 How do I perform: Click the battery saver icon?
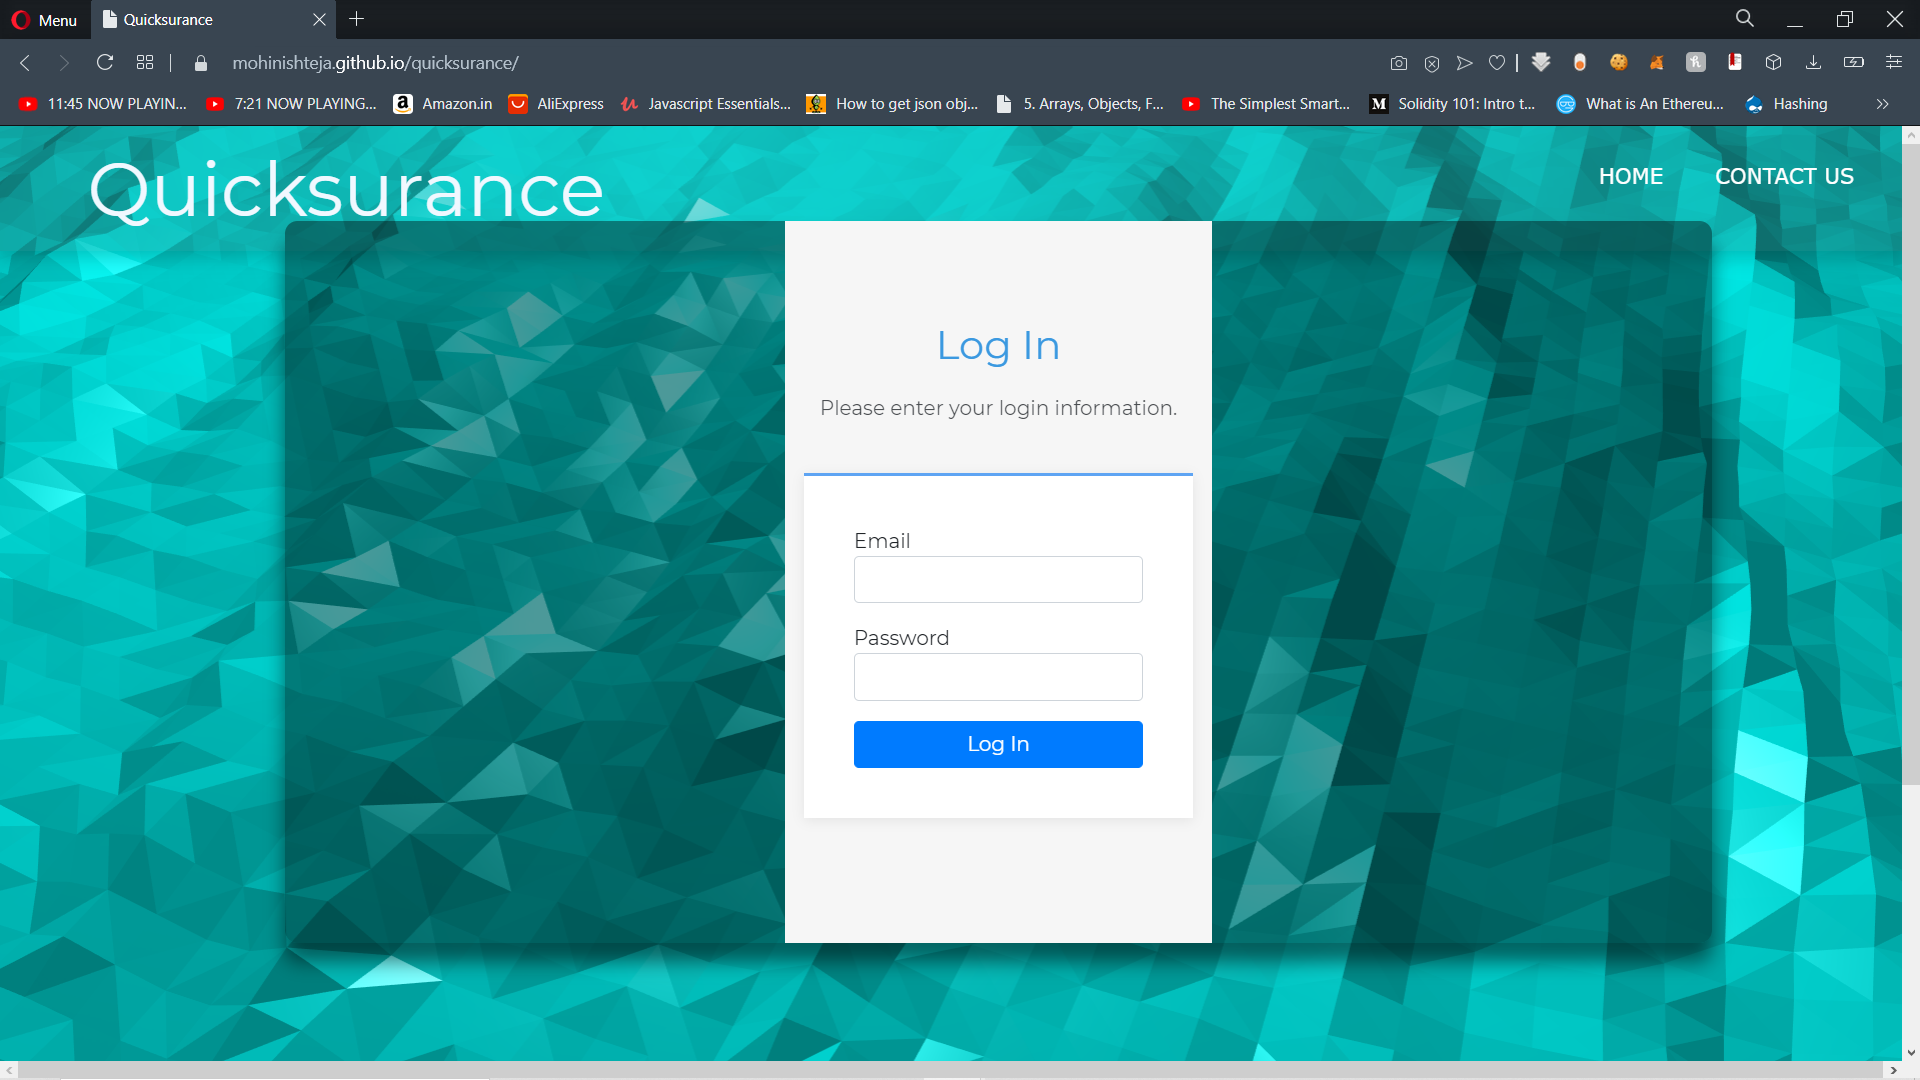(x=1853, y=62)
